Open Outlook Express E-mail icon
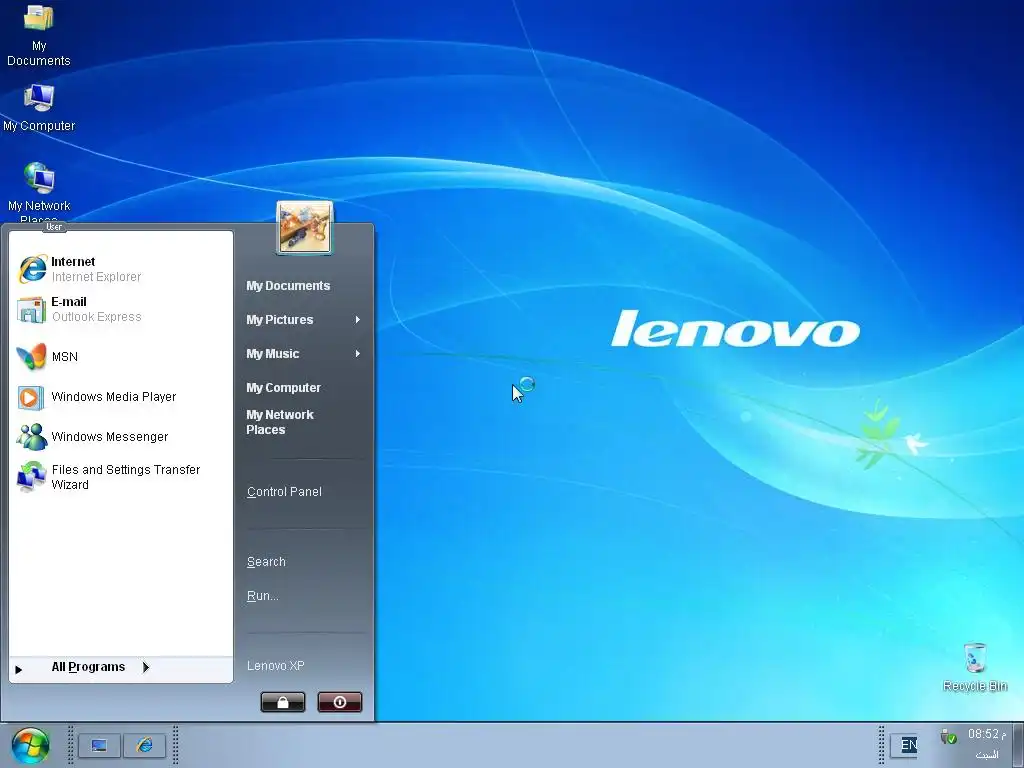 tap(31, 310)
